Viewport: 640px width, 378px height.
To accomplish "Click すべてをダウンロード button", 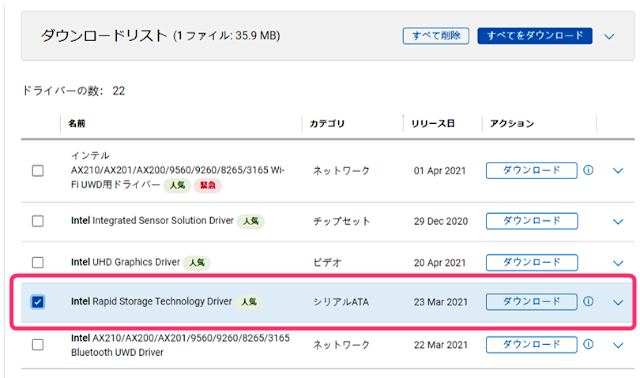I will [535, 36].
